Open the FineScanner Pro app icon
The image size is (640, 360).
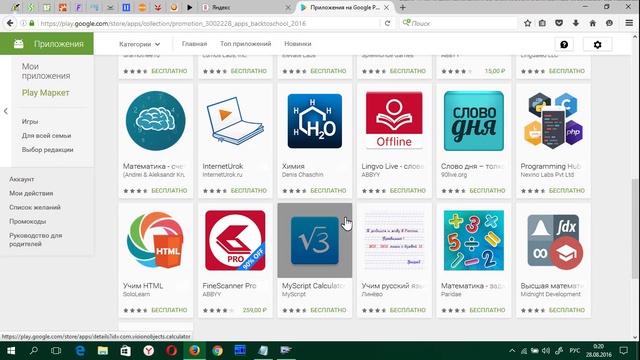pyautogui.click(x=235, y=240)
